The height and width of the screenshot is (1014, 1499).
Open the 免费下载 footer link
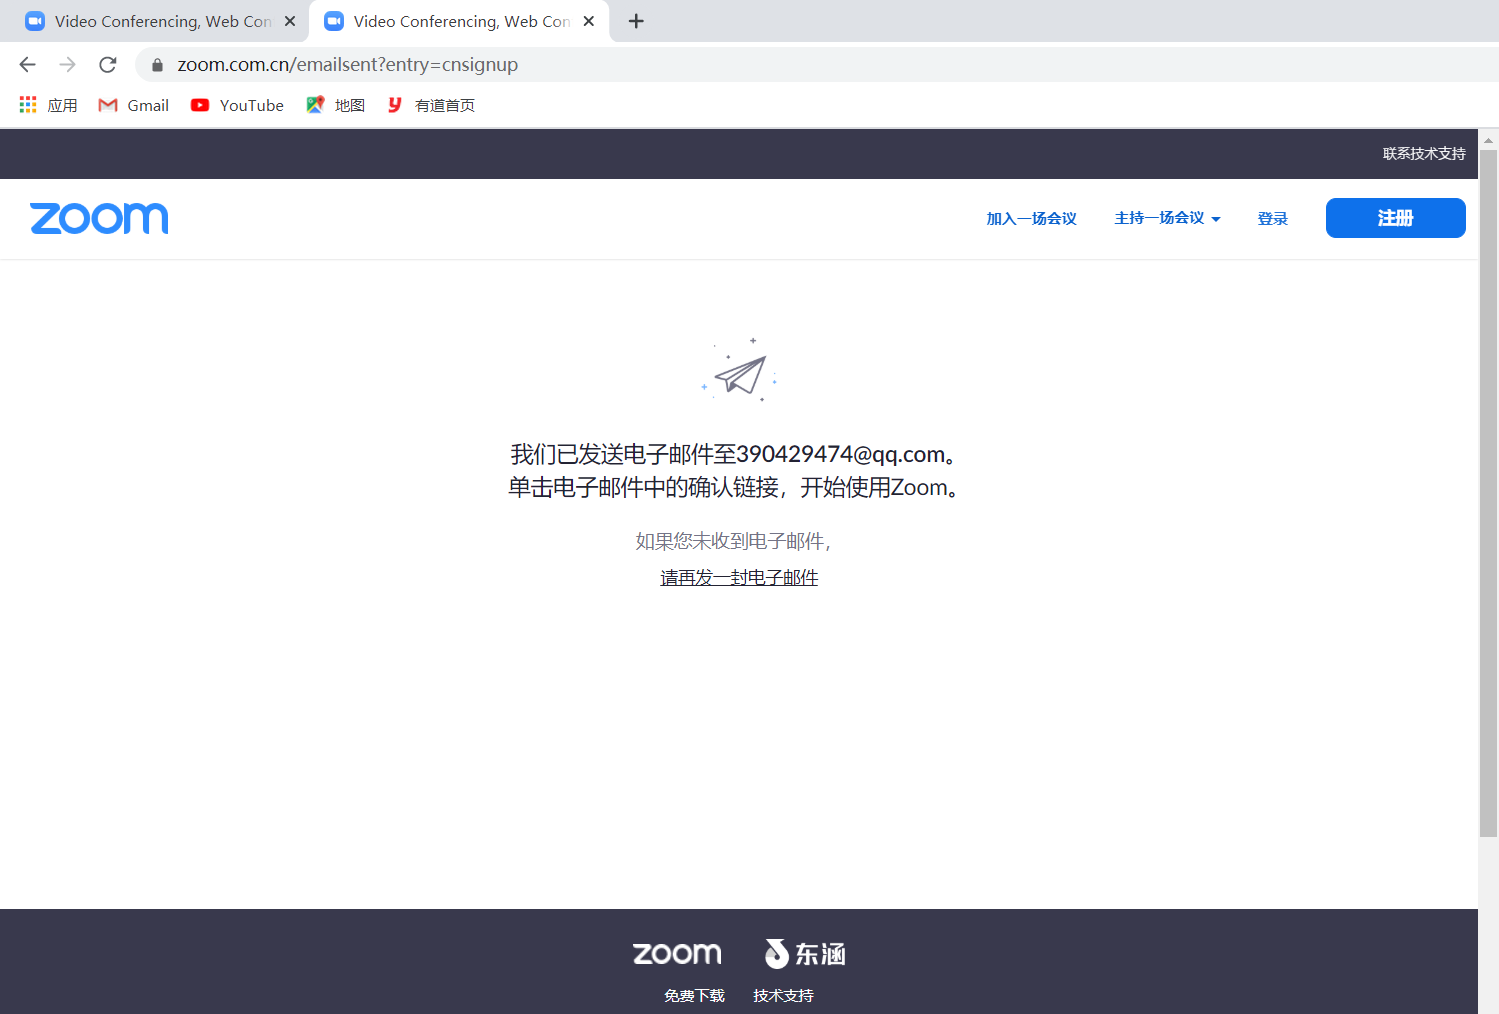694,996
